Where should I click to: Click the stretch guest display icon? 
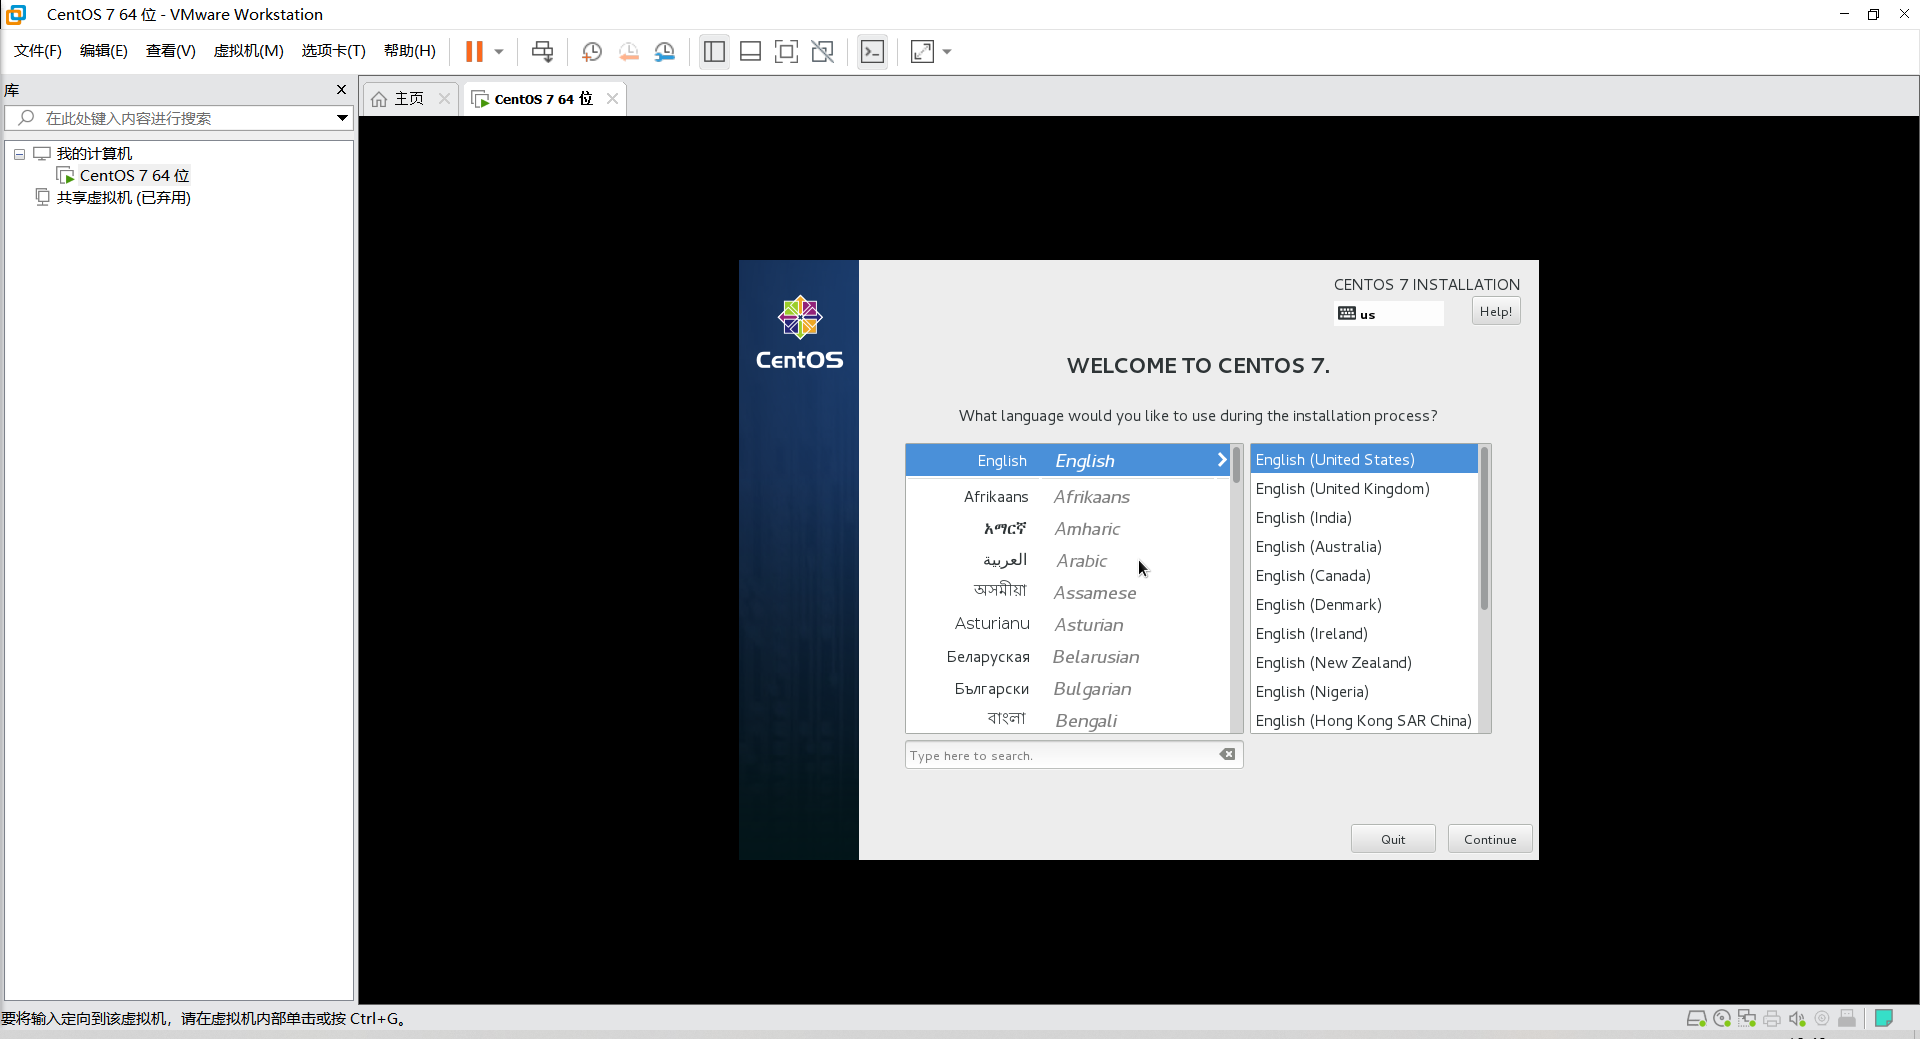[x=922, y=51]
